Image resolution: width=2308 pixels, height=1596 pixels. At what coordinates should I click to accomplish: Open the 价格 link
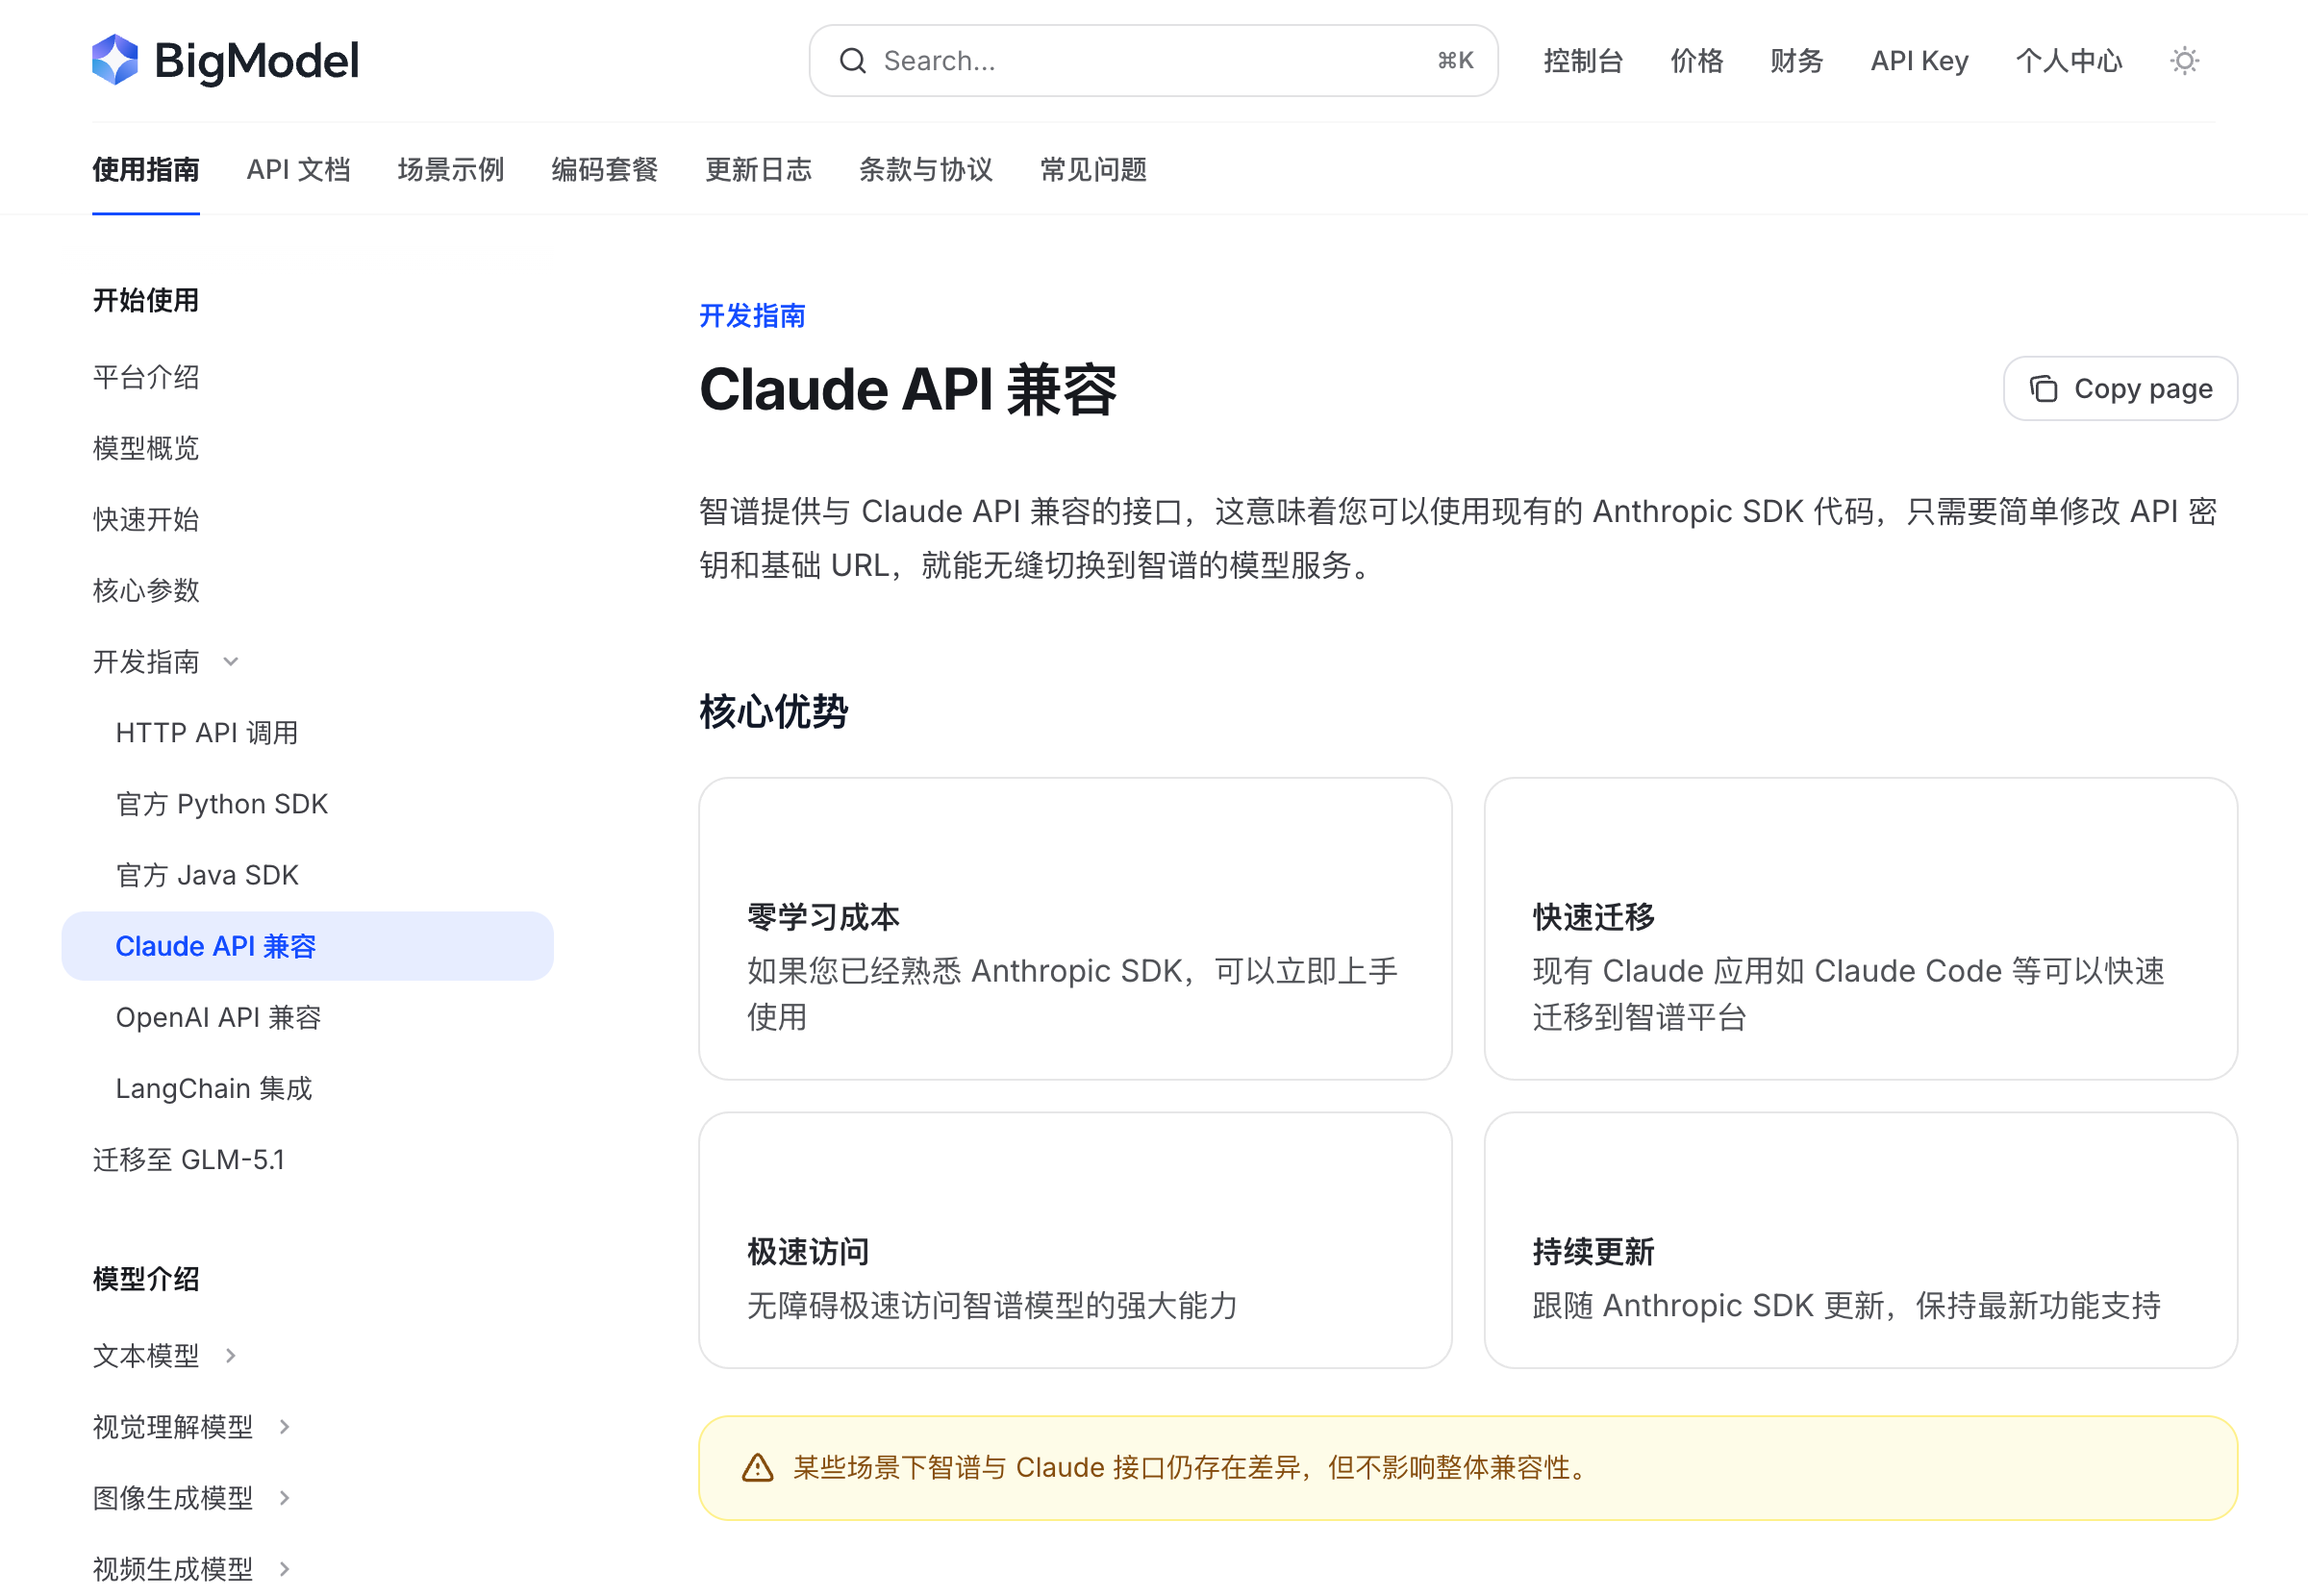tap(1697, 61)
